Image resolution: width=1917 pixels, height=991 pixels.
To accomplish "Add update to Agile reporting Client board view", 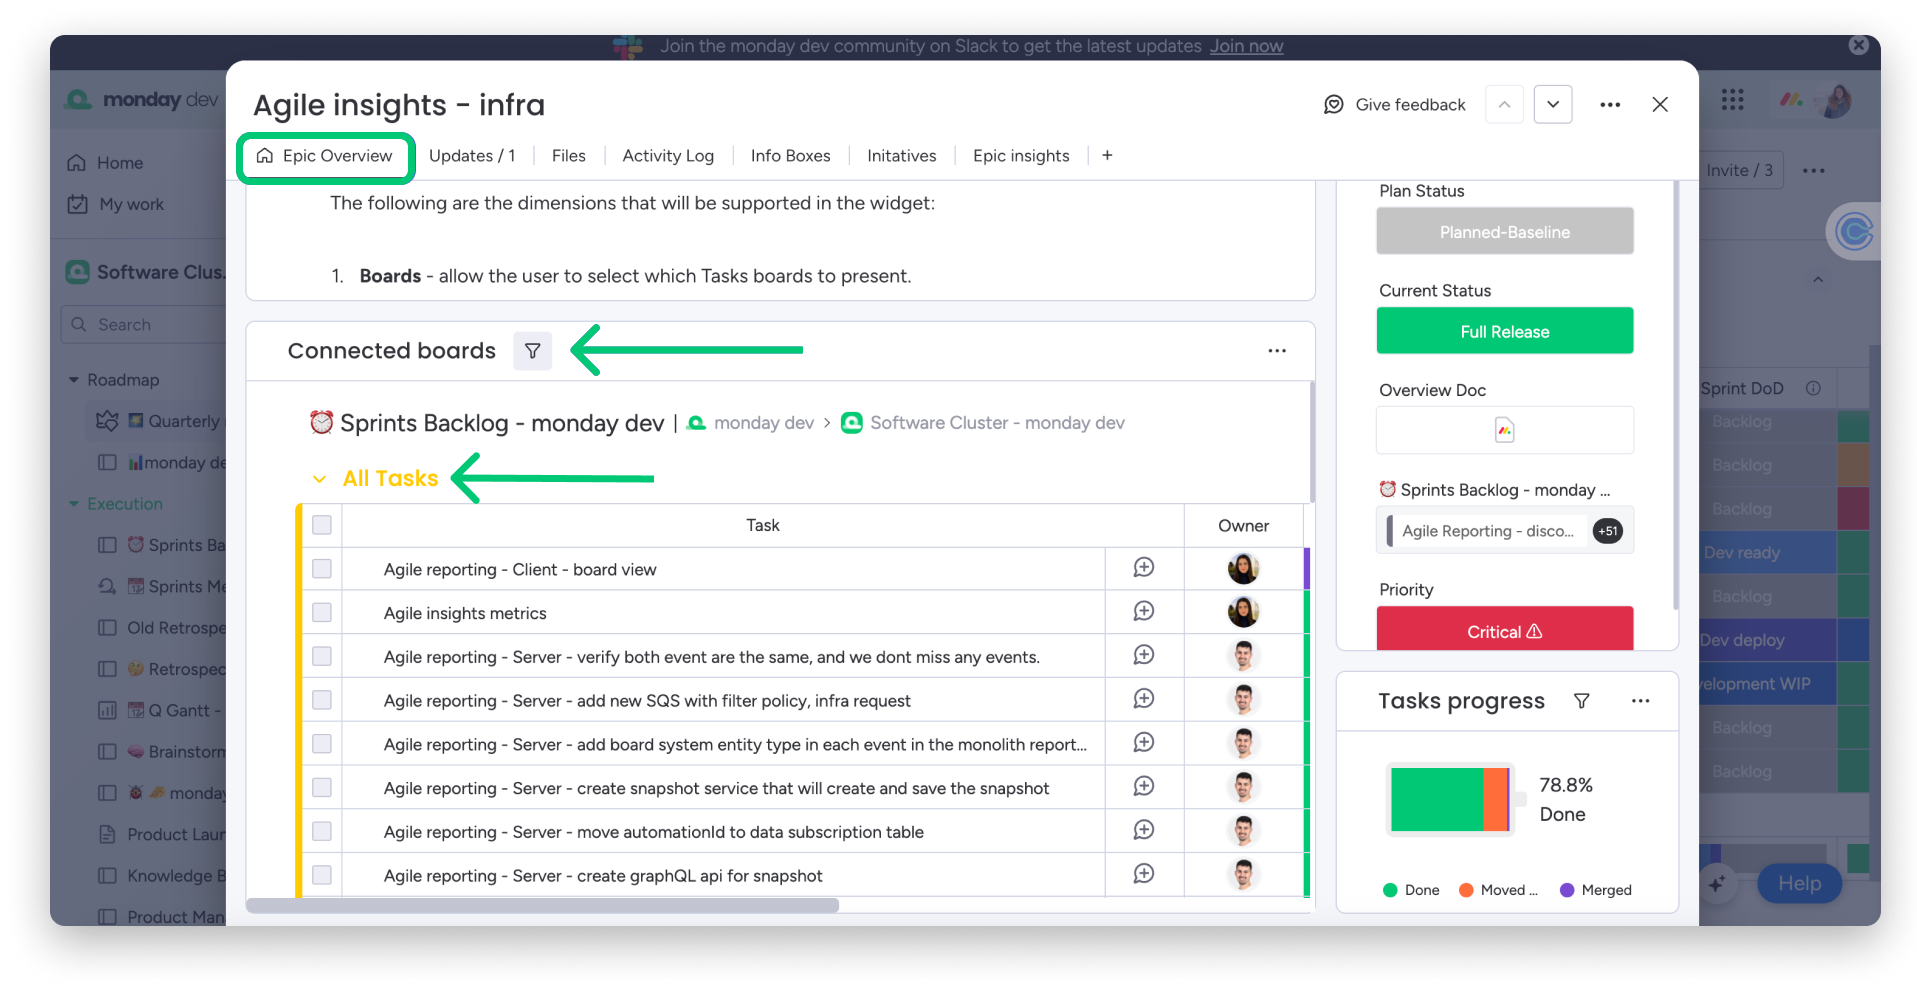I will [1144, 568].
